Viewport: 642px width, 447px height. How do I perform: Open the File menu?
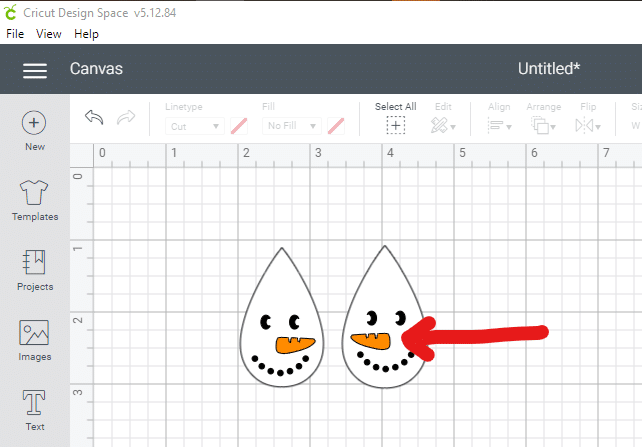click(x=15, y=34)
